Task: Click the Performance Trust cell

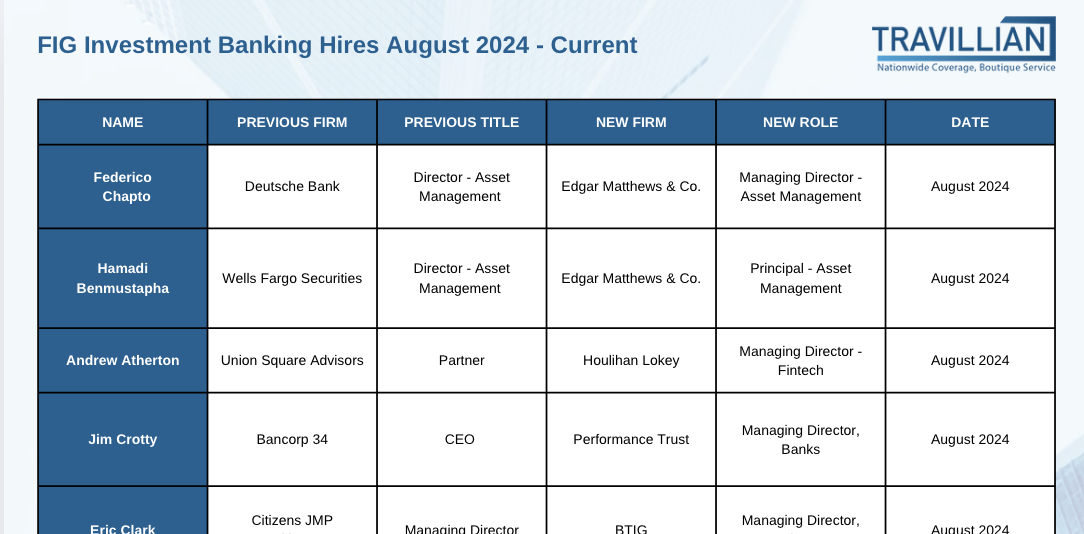Action: pos(631,439)
